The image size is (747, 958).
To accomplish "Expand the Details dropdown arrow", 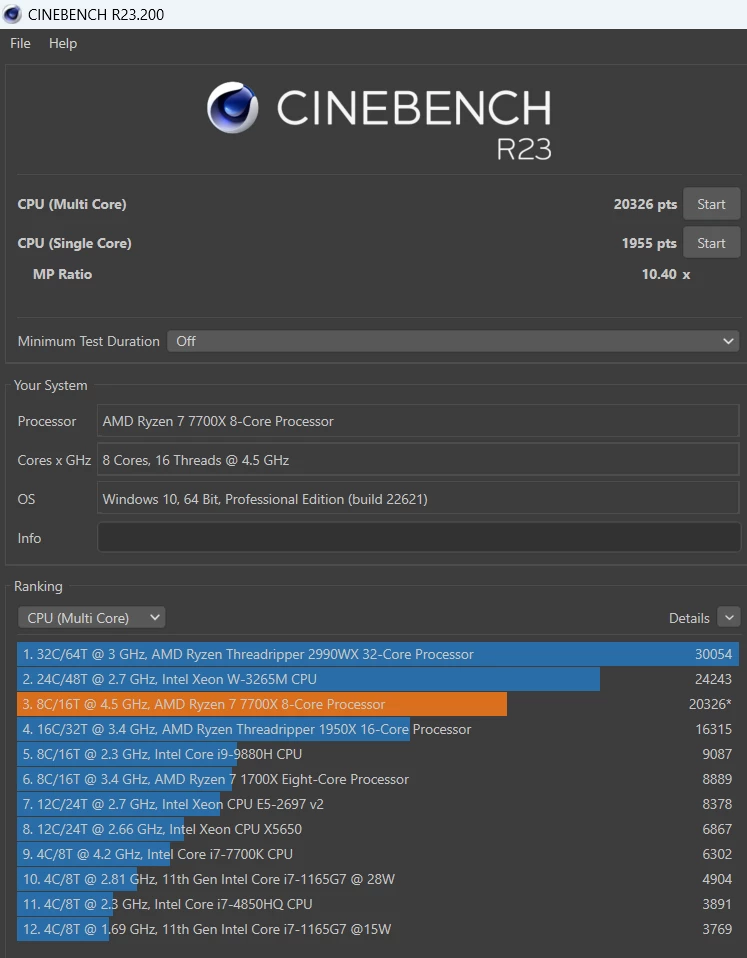I will click(729, 618).
